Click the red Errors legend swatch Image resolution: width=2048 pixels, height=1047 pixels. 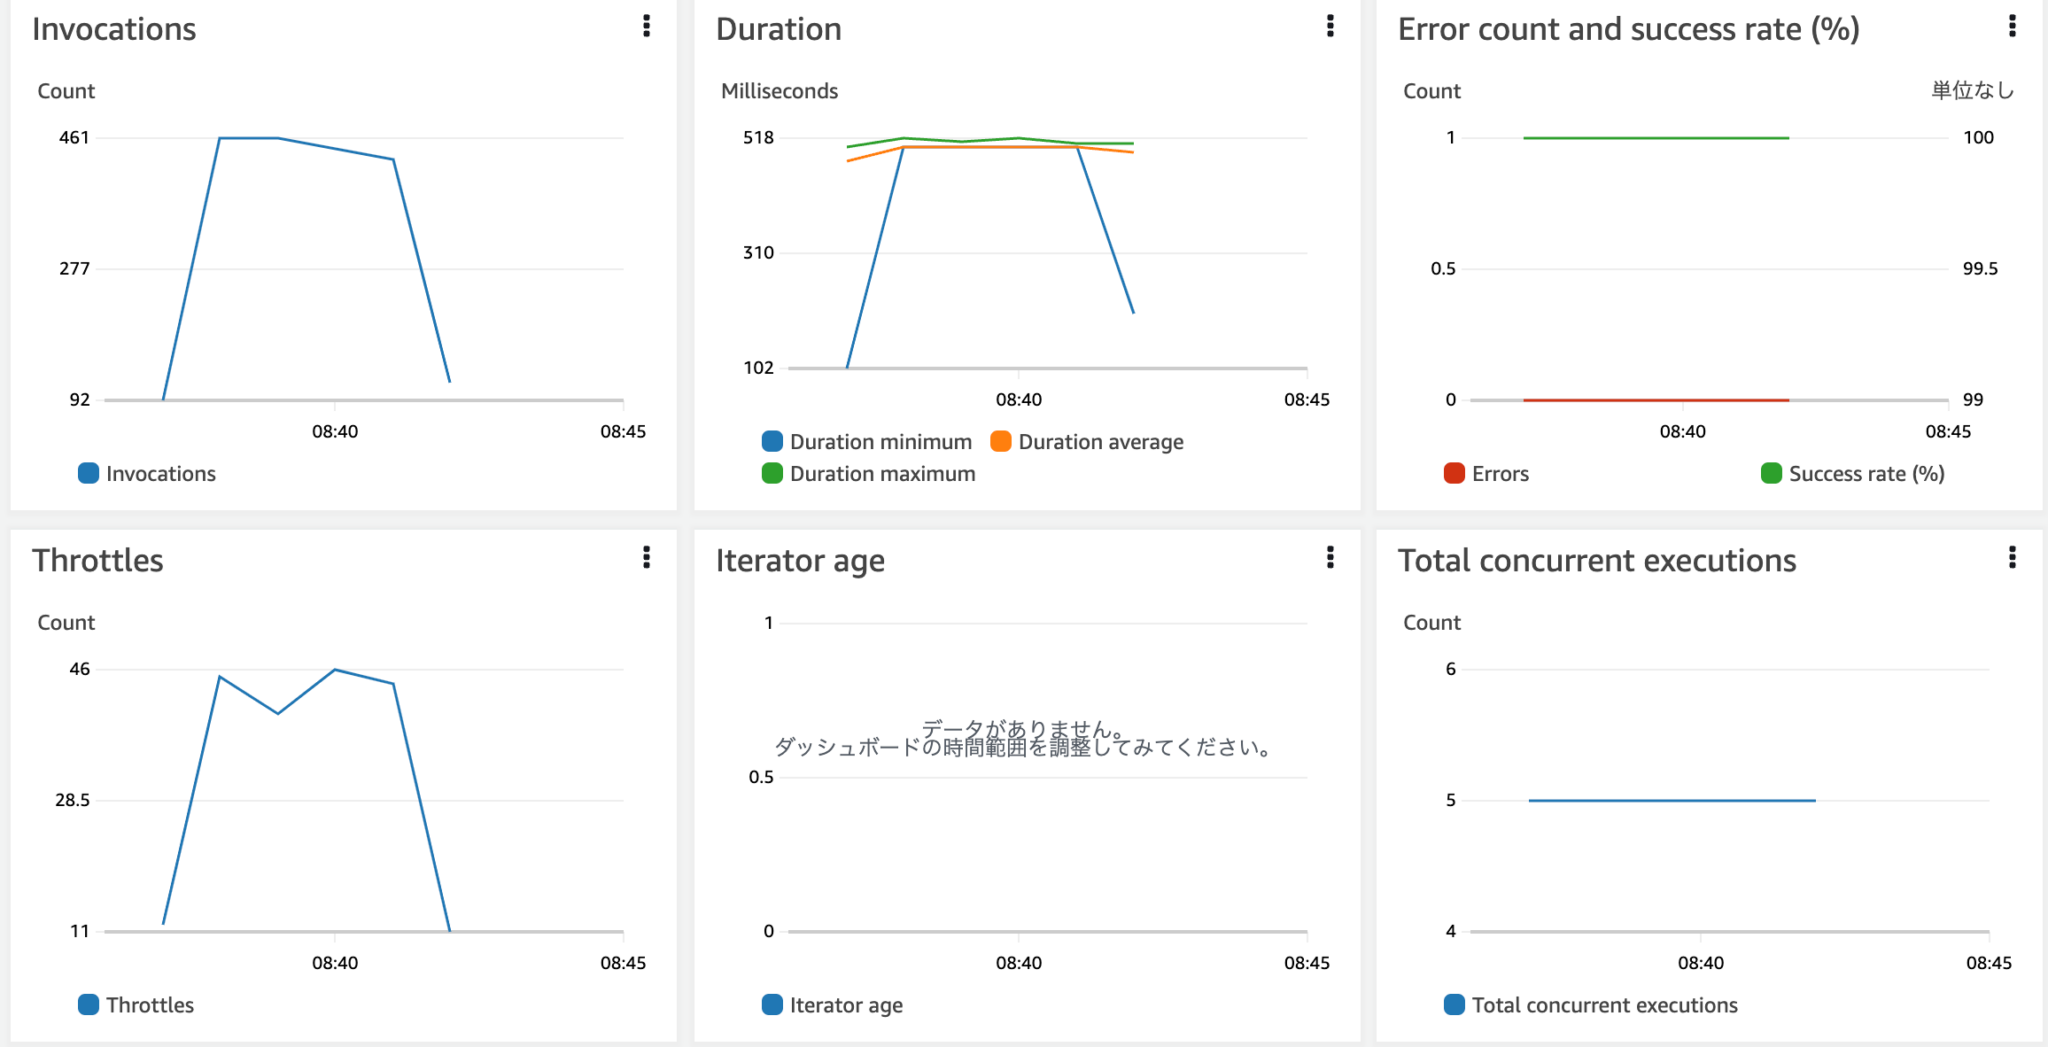(1454, 474)
